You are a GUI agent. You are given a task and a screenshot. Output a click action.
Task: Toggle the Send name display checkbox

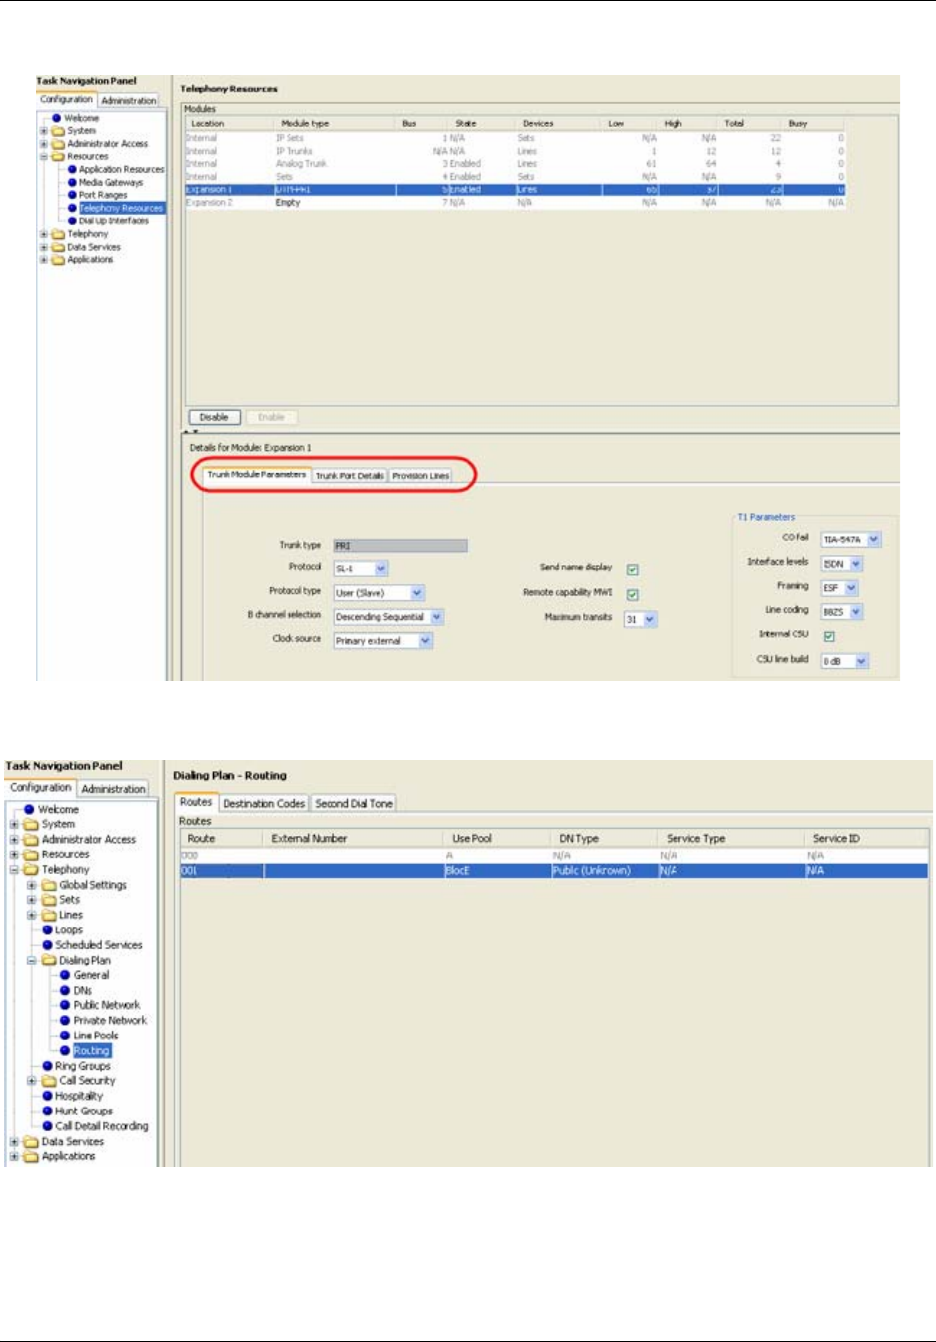633,569
